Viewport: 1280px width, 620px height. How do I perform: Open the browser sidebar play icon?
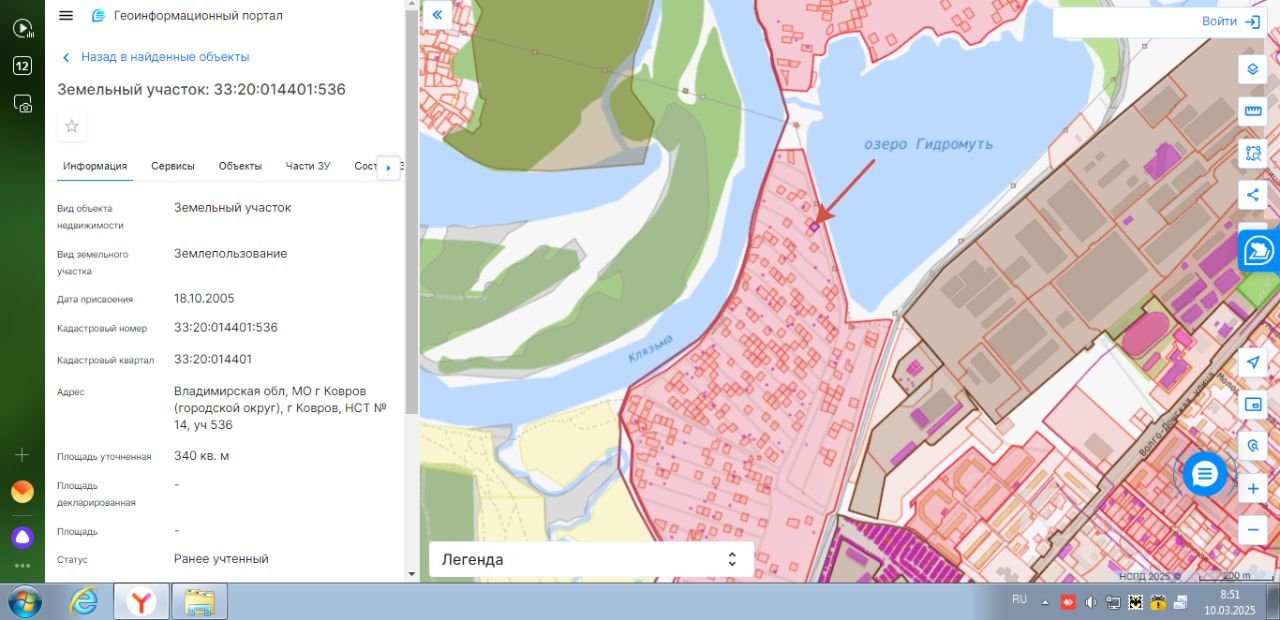tap(22, 28)
